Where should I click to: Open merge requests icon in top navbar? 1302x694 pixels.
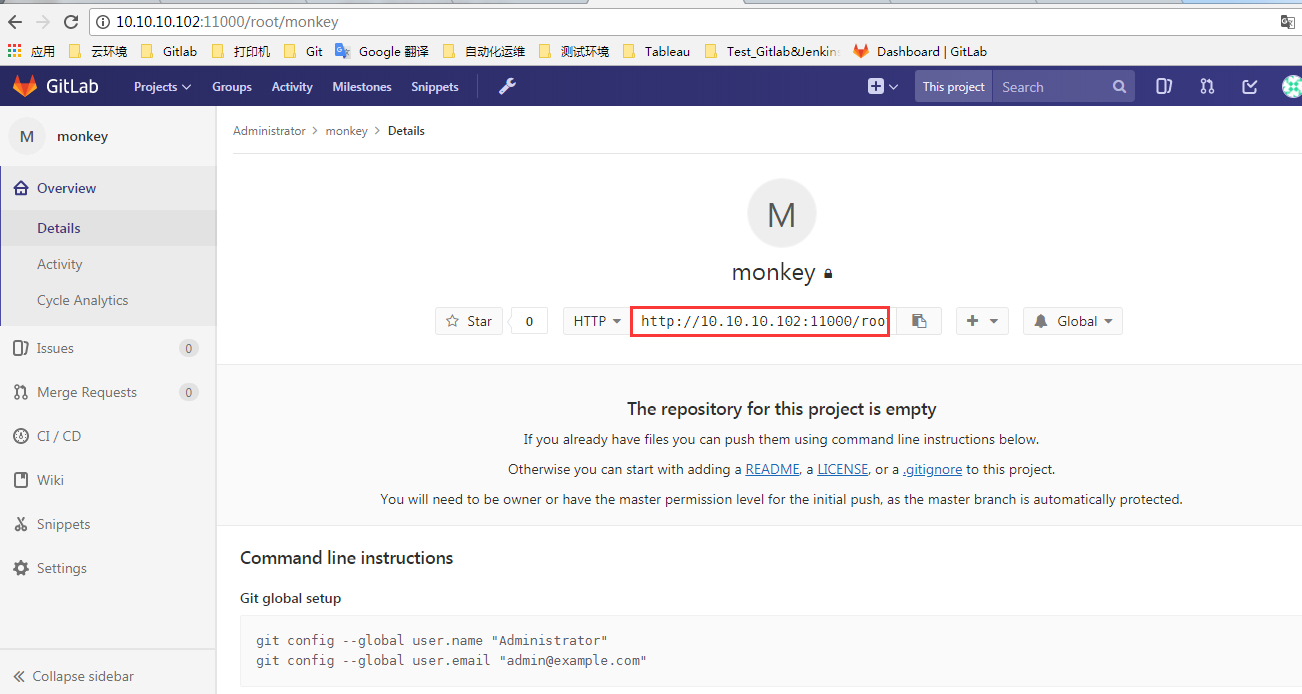click(1207, 87)
